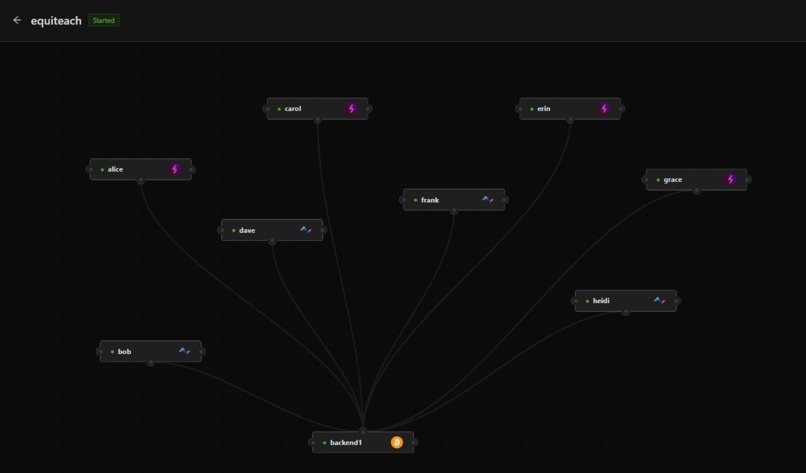806x473 pixels.
Task: Click the right port of erin node
Action: 621,109
